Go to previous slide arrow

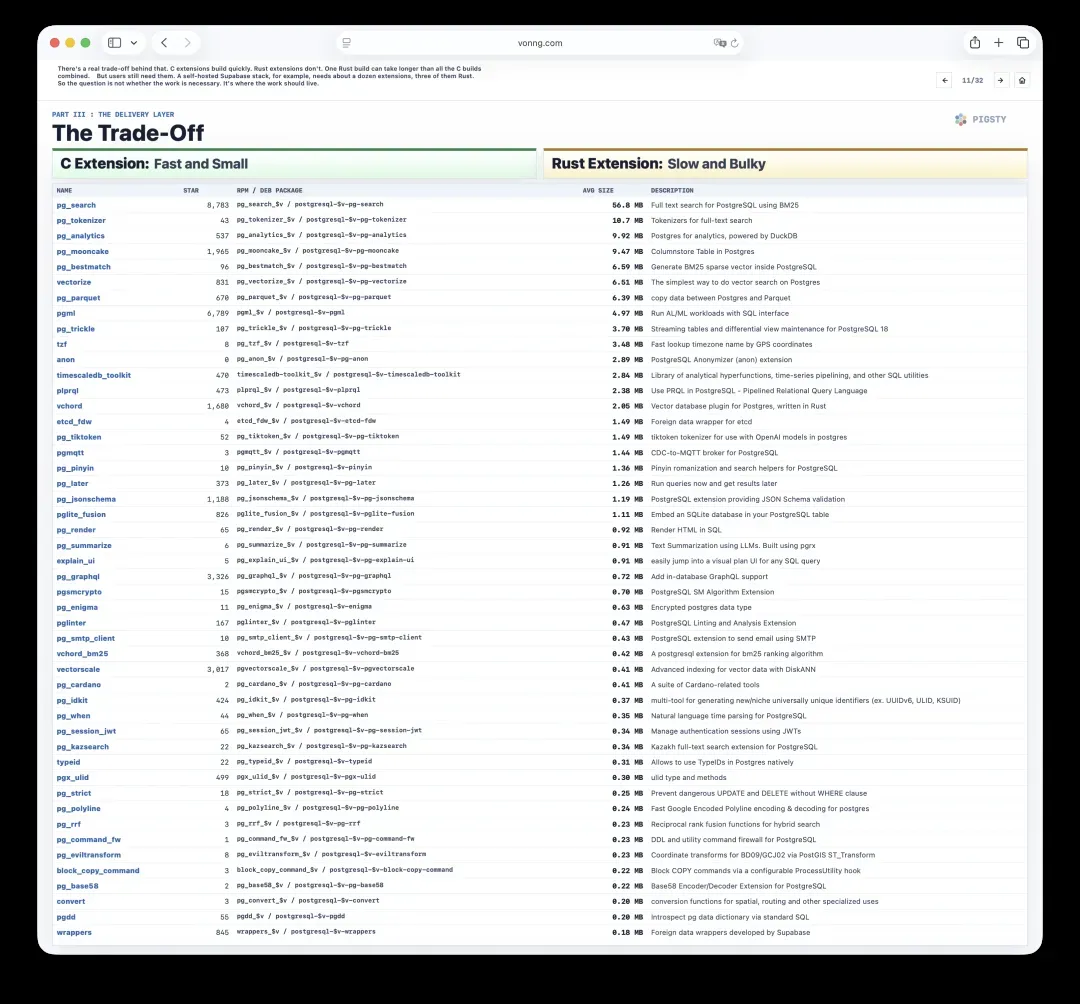coord(945,81)
